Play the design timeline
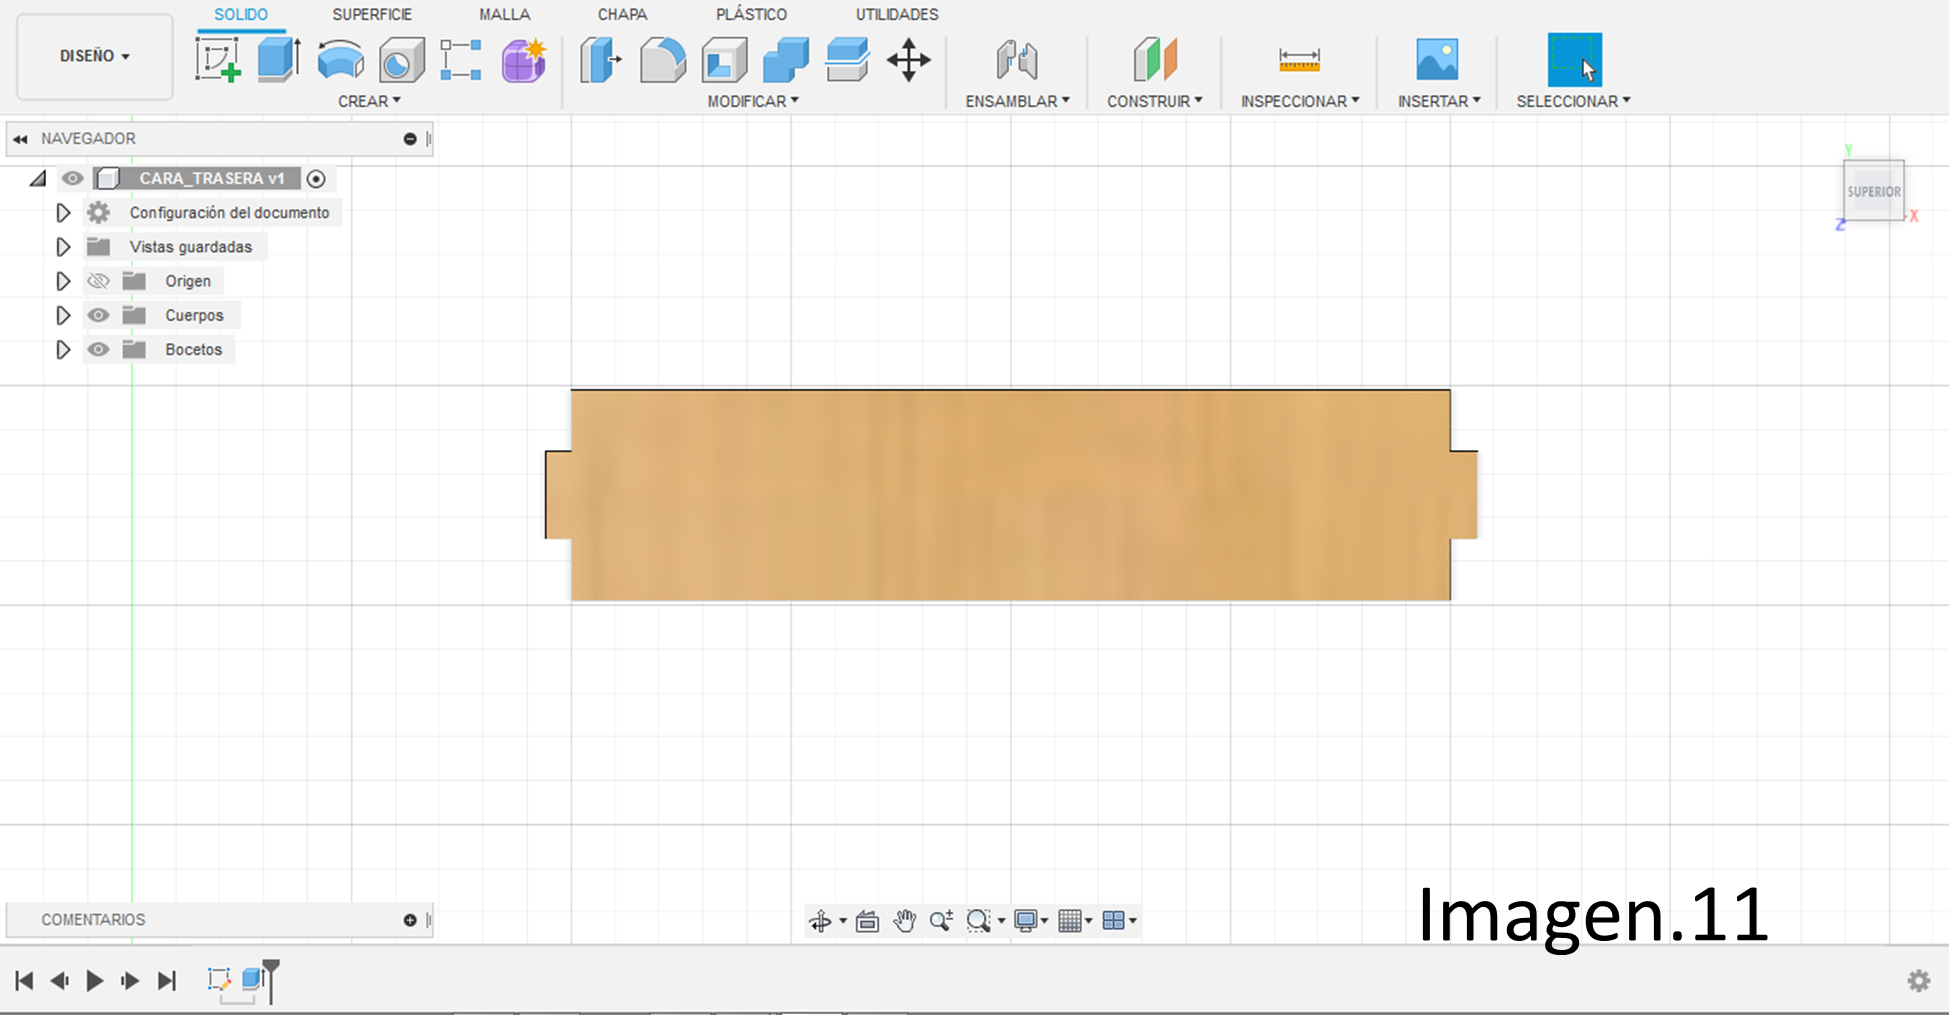1949x1015 pixels. tap(94, 981)
